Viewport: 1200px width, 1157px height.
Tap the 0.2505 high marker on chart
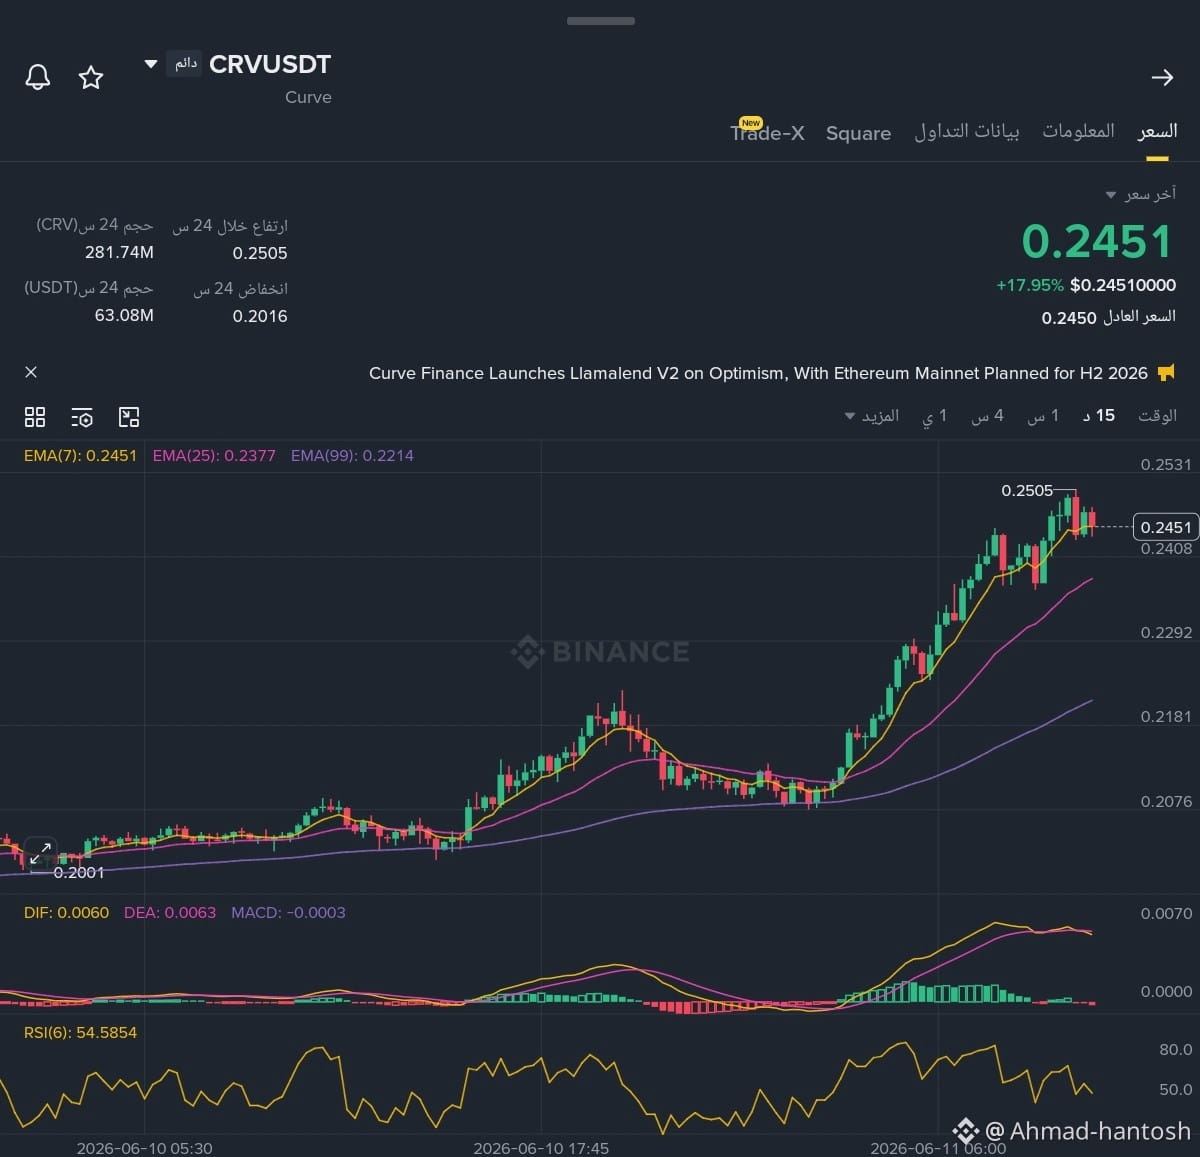click(x=1027, y=490)
